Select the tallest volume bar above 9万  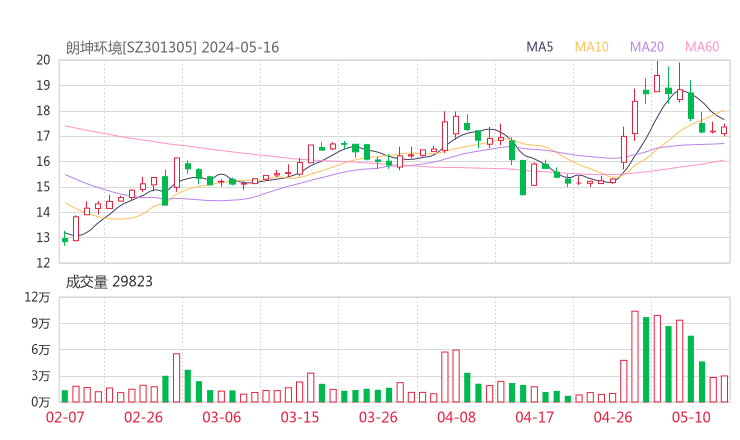coord(635,356)
